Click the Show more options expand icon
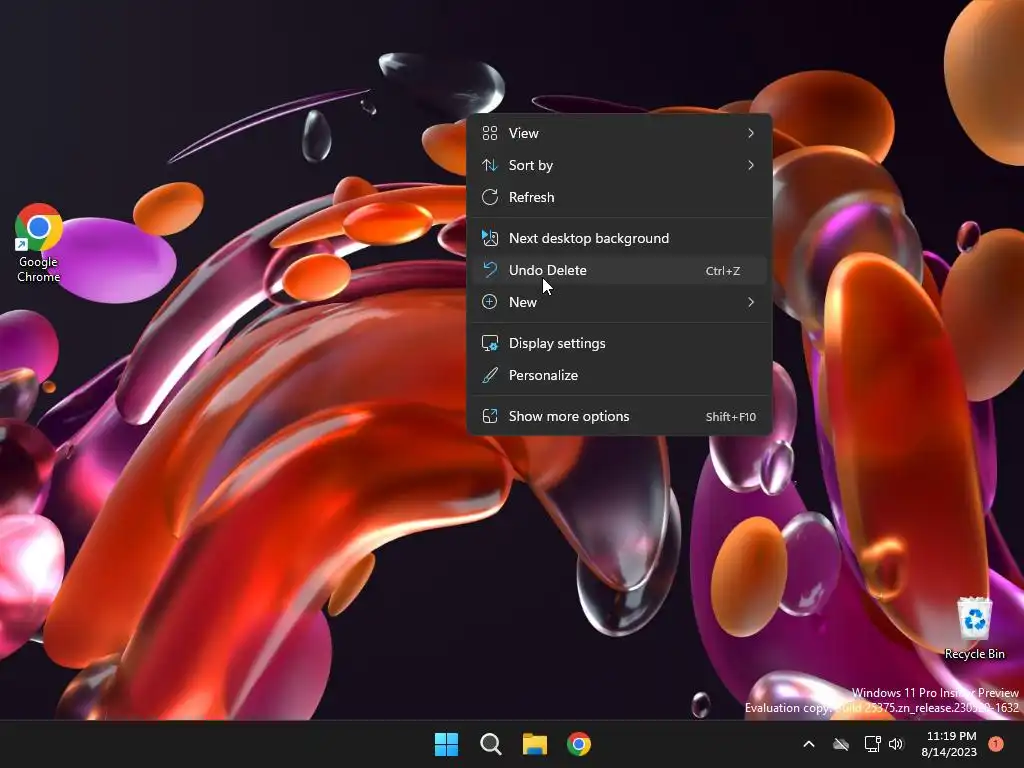The height and width of the screenshot is (768, 1024). (x=490, y=416)
